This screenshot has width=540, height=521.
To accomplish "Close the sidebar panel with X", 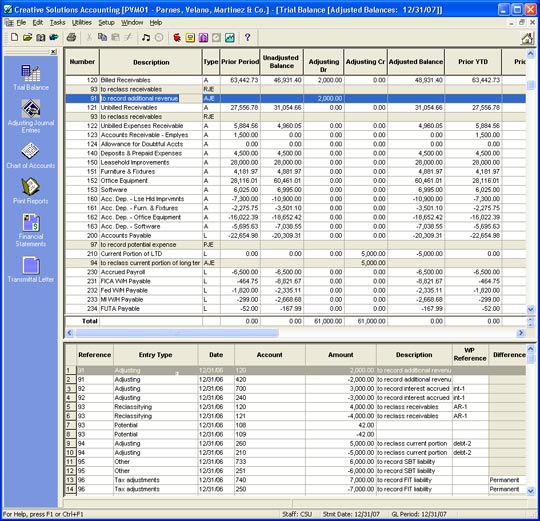I will click(53, 52).
